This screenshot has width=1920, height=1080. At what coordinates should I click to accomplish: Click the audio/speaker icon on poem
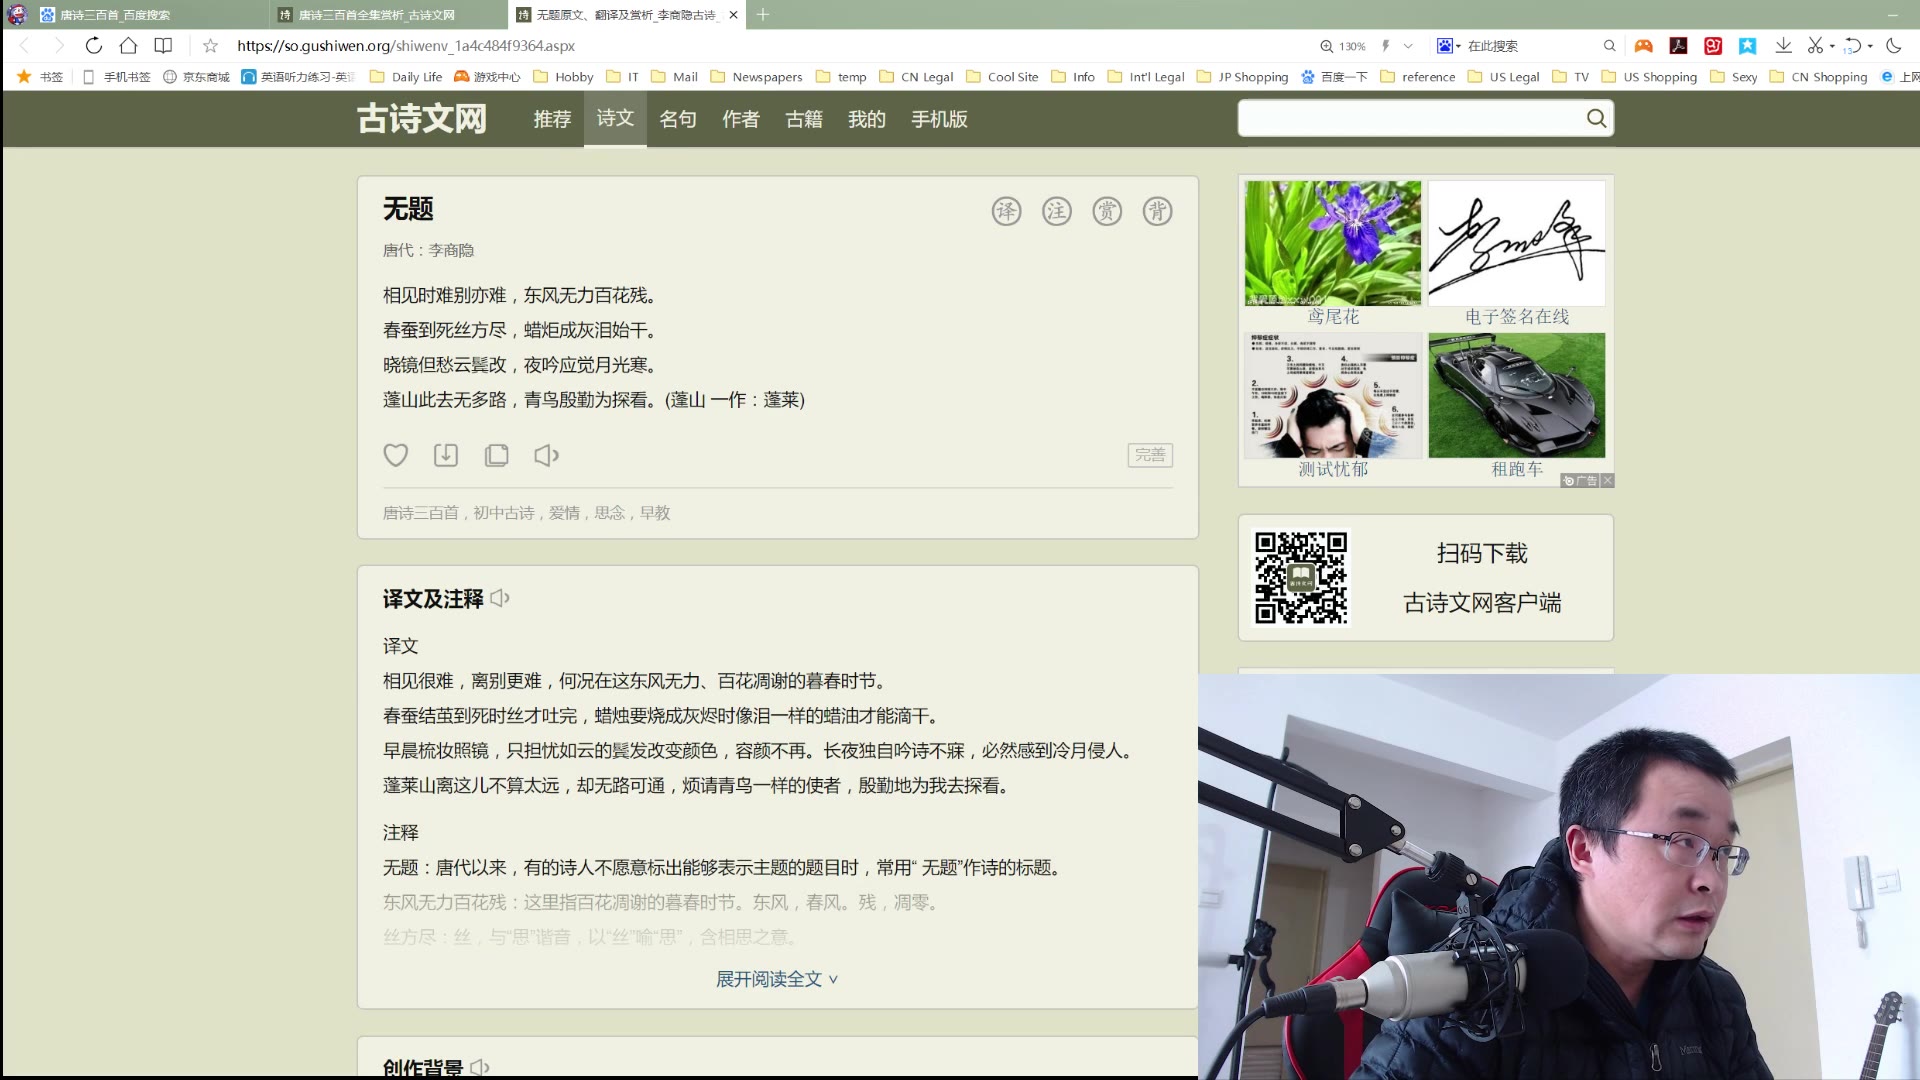[x=546, y=455]
